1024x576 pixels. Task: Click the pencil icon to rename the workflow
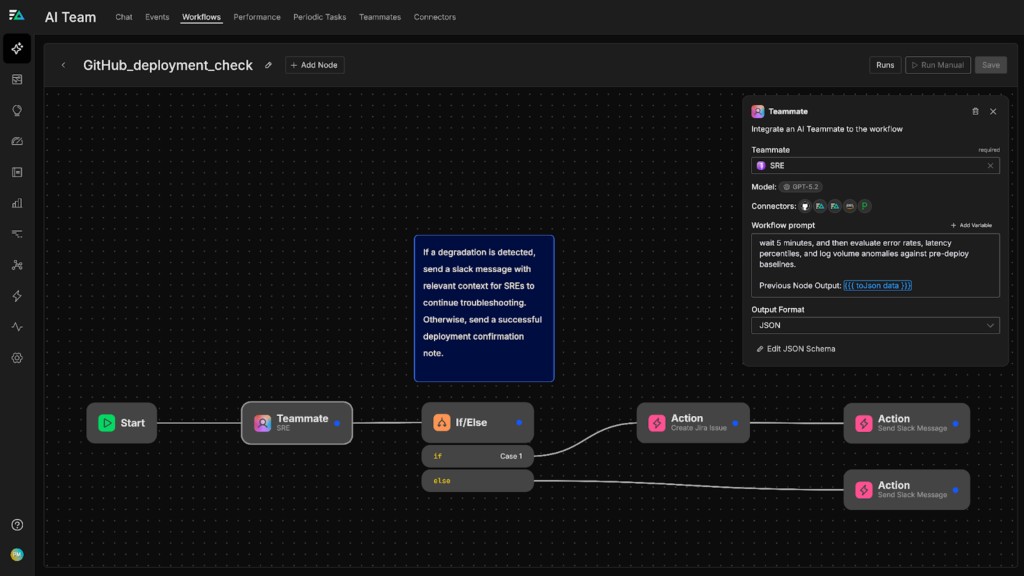[x=268, y=65]
